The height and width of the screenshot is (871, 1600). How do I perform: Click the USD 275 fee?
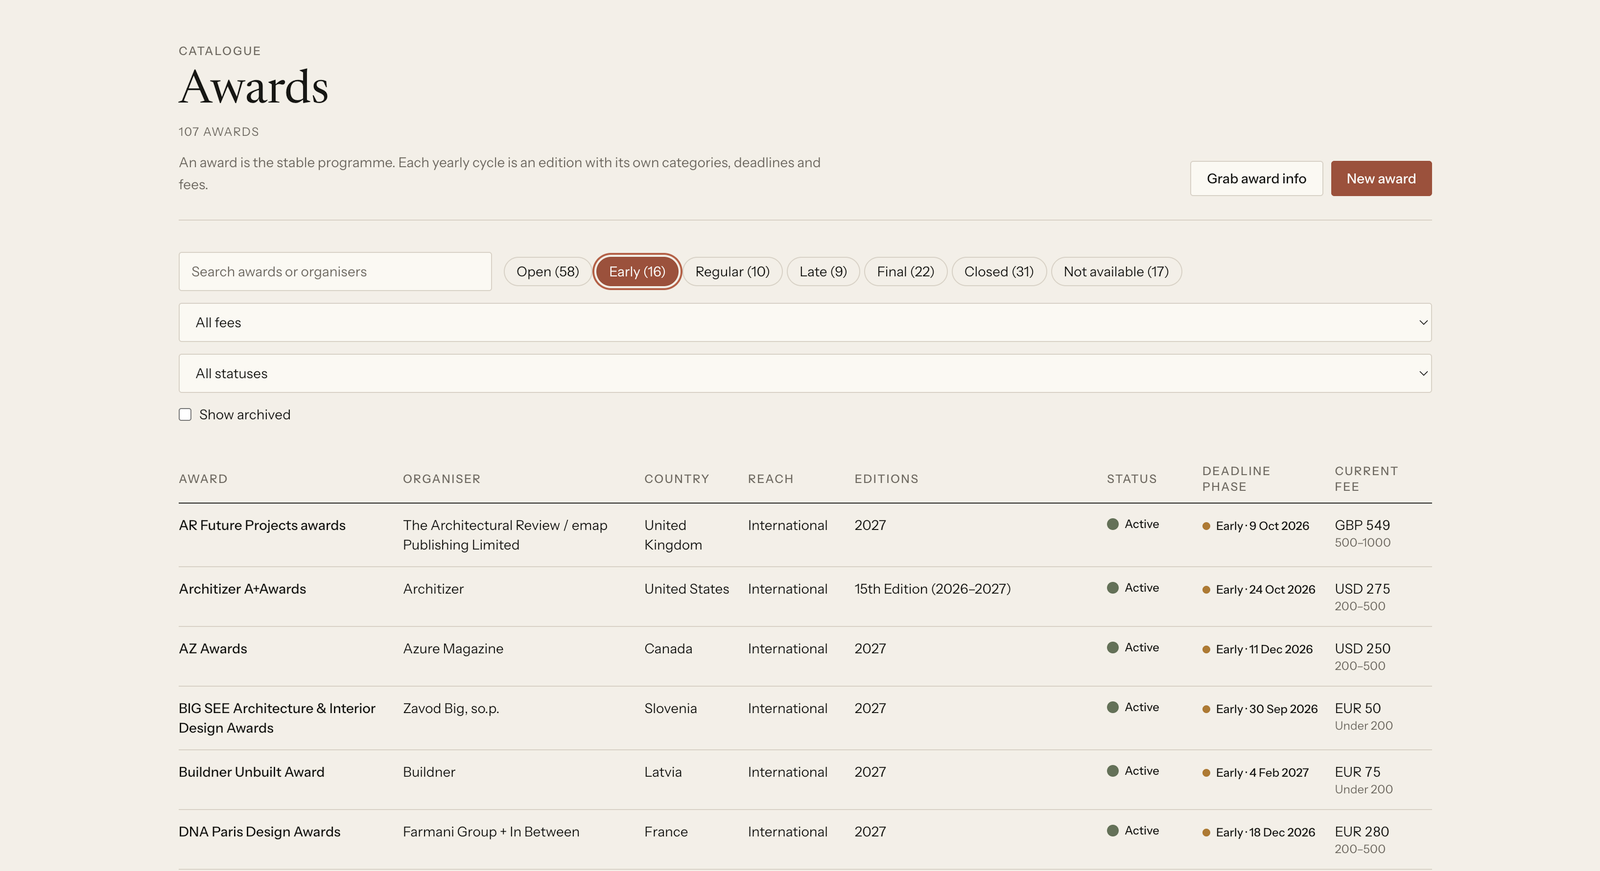coord(1362,589)
